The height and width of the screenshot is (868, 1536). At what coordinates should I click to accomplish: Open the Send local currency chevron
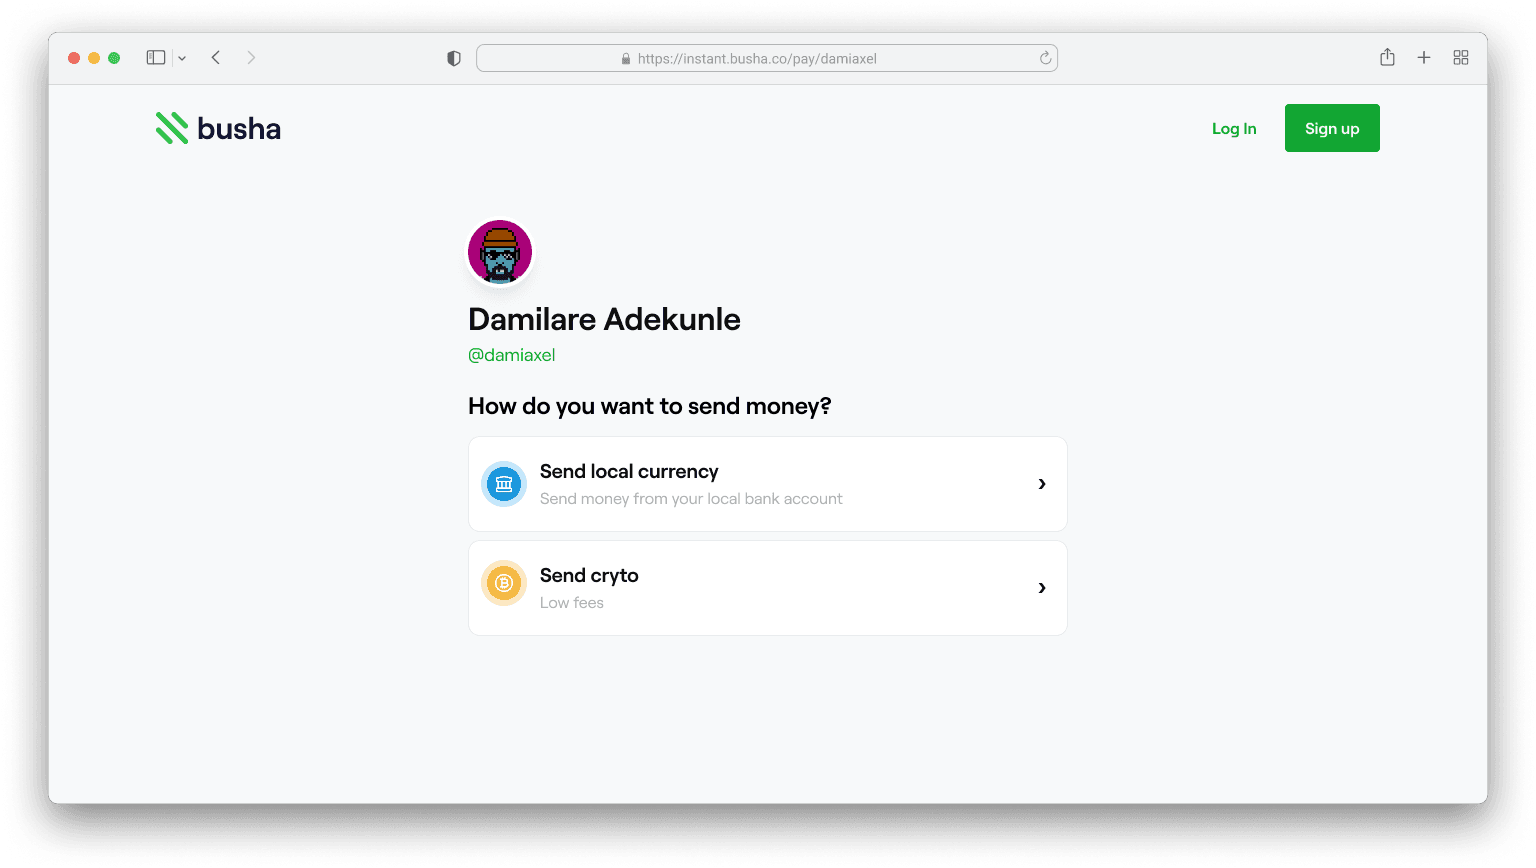pyautogui.click(x=1042, y=484)
